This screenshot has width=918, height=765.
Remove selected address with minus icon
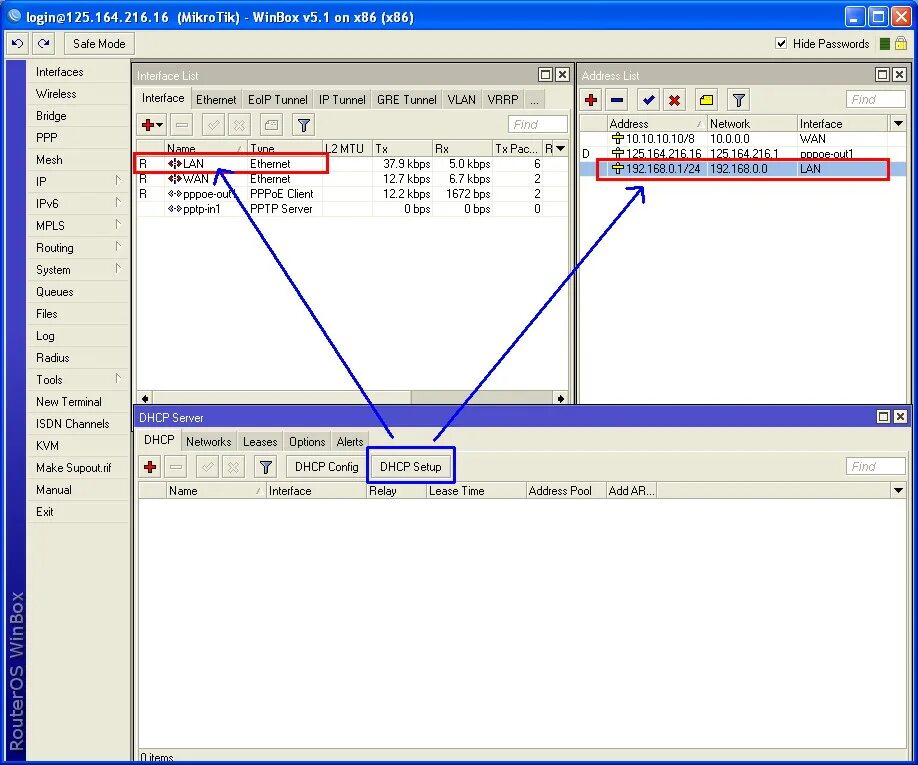tap(617, 100)
